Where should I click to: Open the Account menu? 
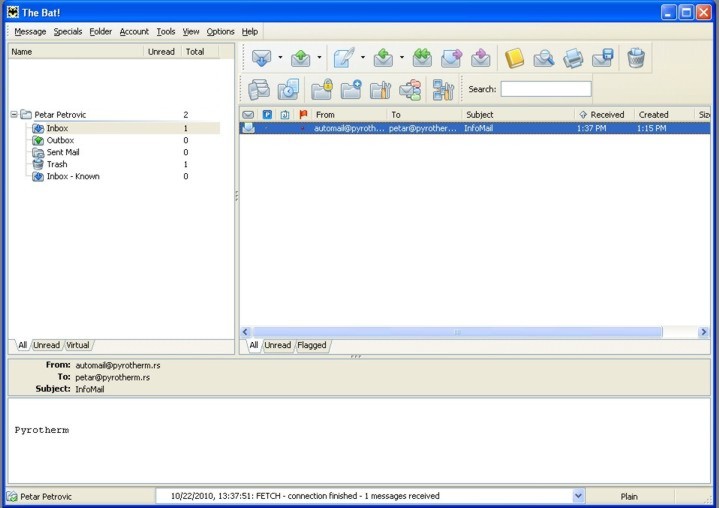134,32
